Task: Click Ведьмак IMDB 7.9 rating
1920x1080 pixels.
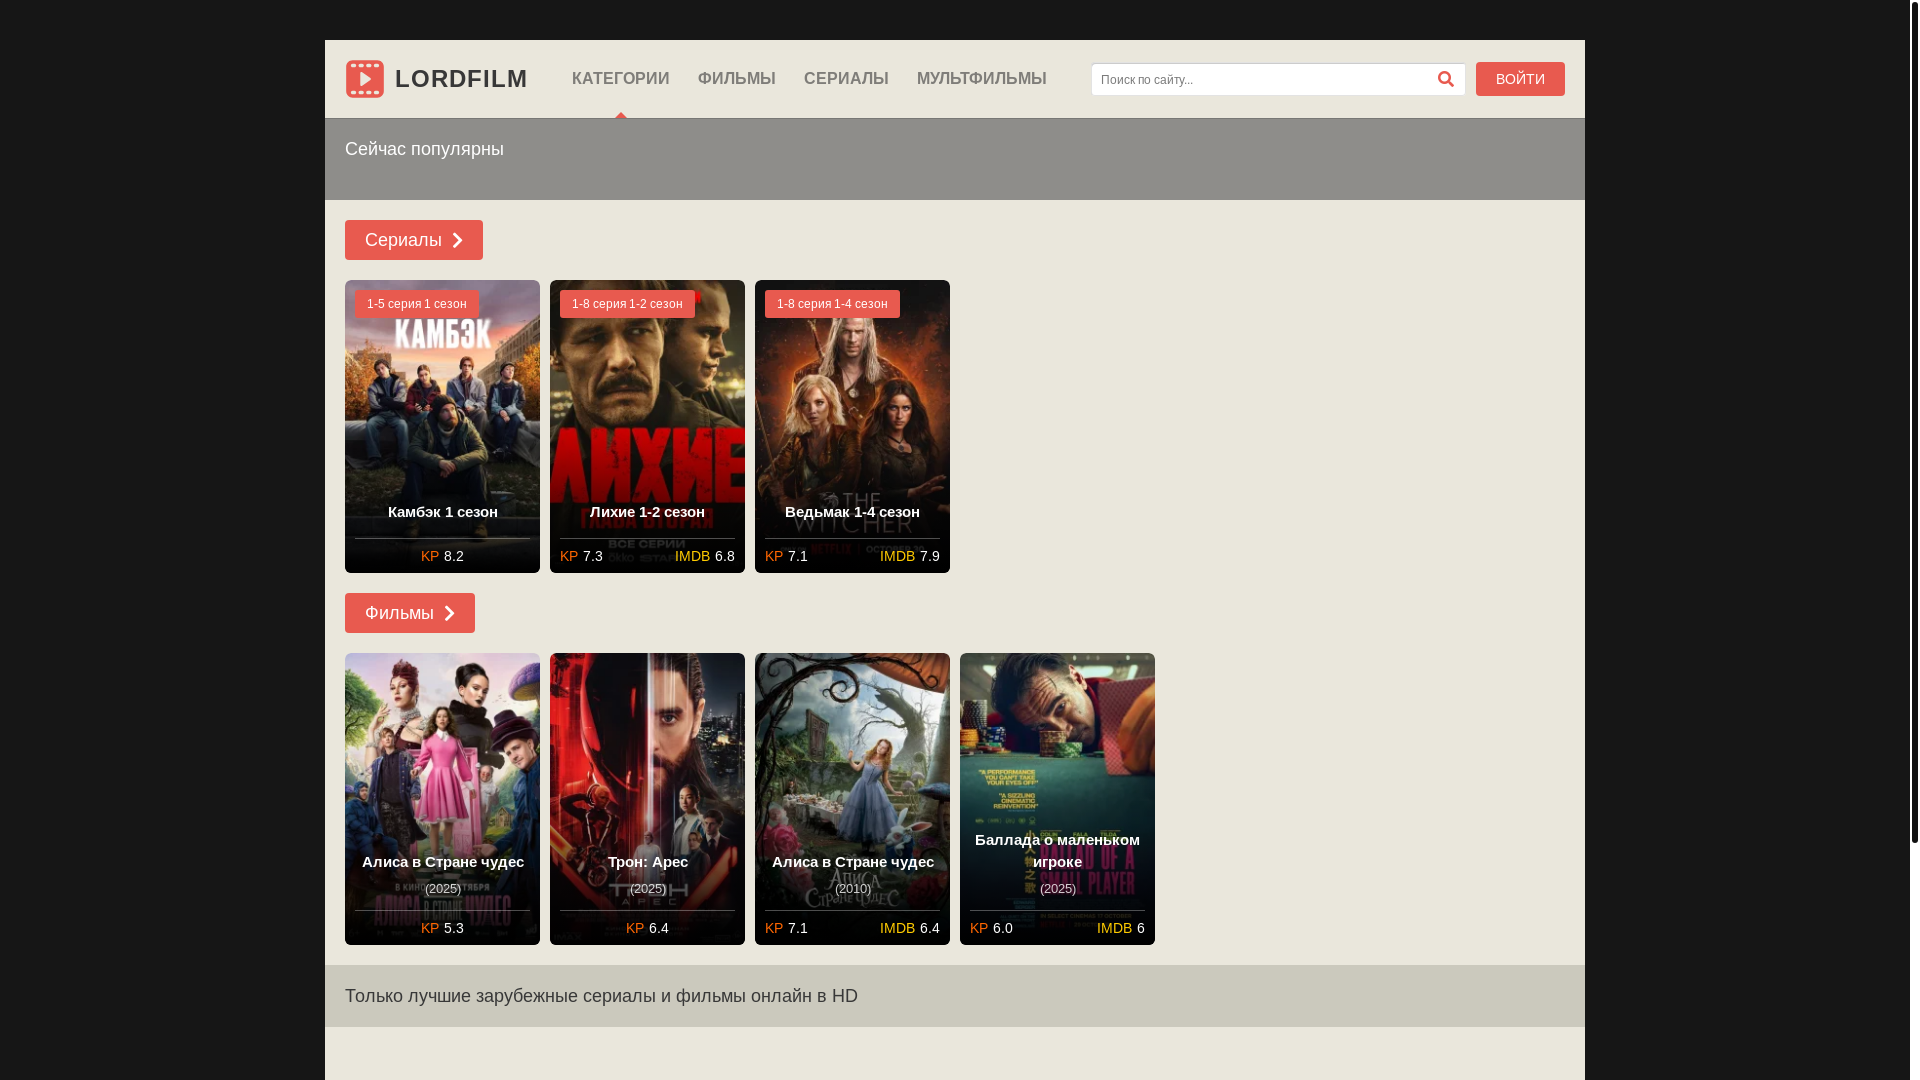Action: [910, 556]
